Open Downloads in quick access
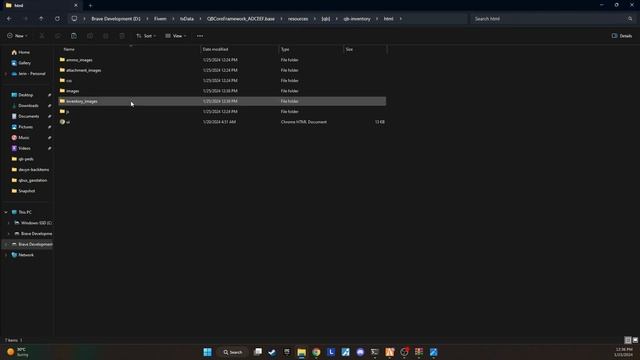The width and height of the screenshot is (640, 360). 28,106
